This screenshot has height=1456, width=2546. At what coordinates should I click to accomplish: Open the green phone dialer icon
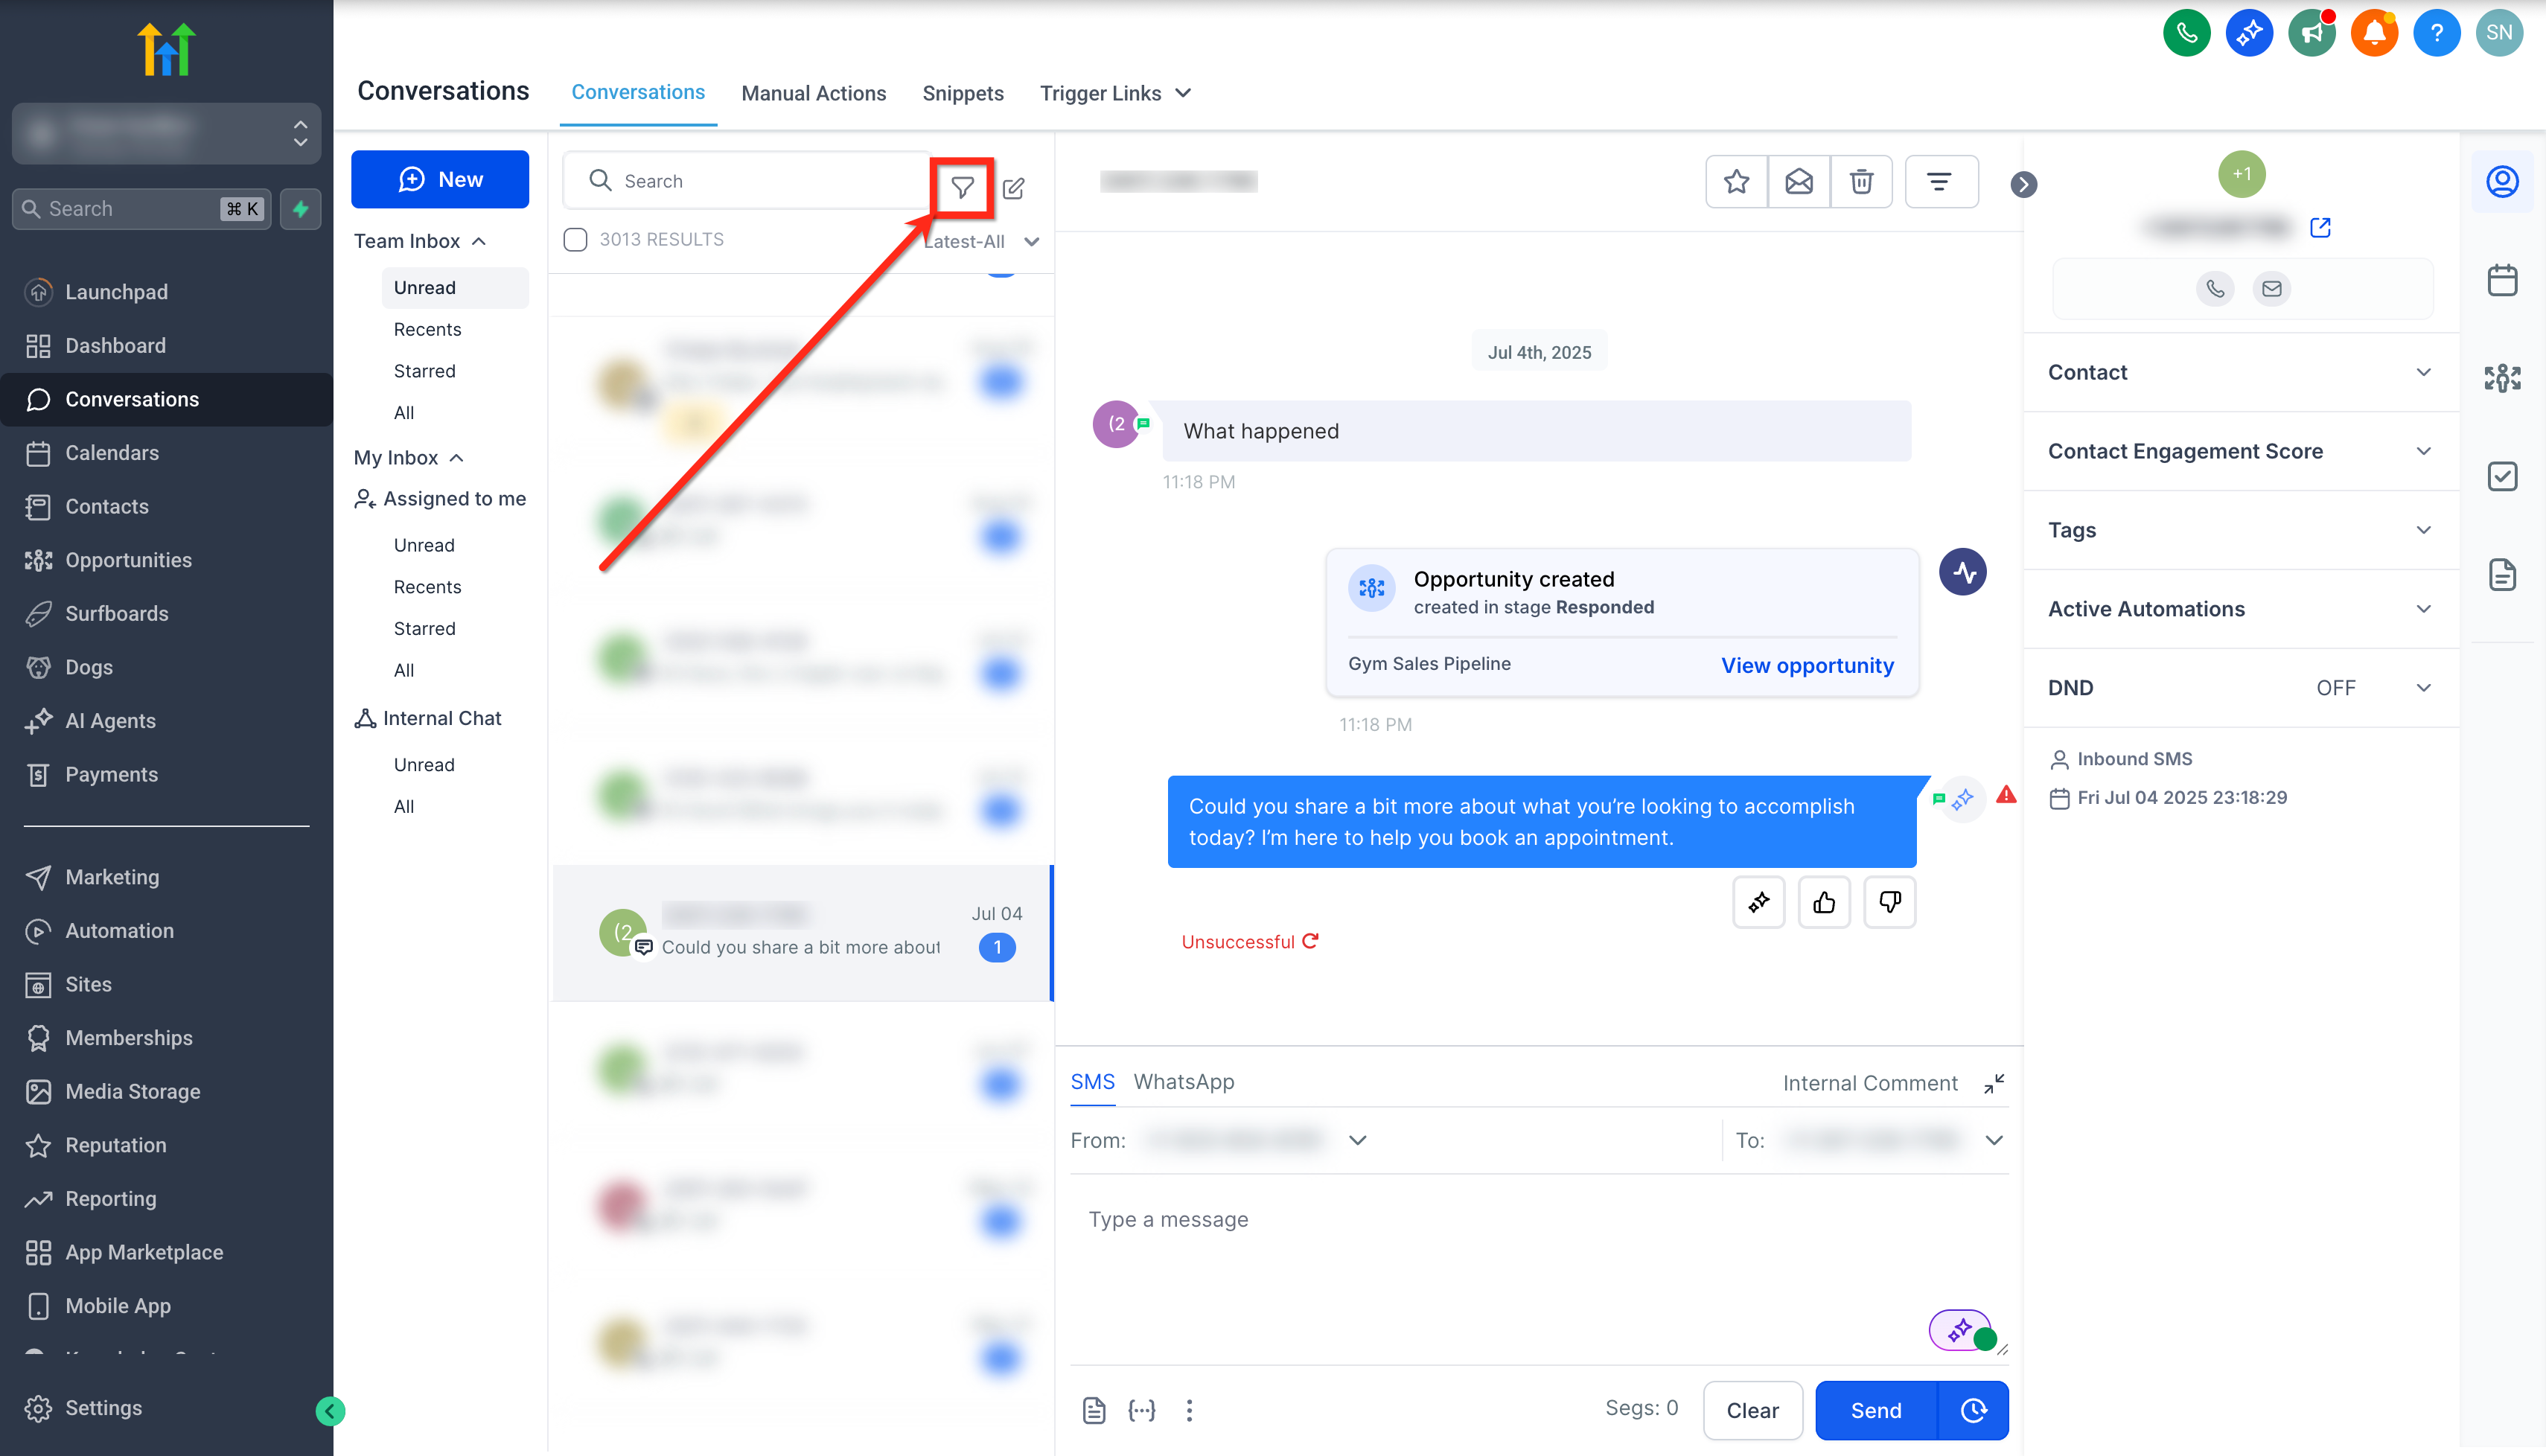pos(2186,33)
